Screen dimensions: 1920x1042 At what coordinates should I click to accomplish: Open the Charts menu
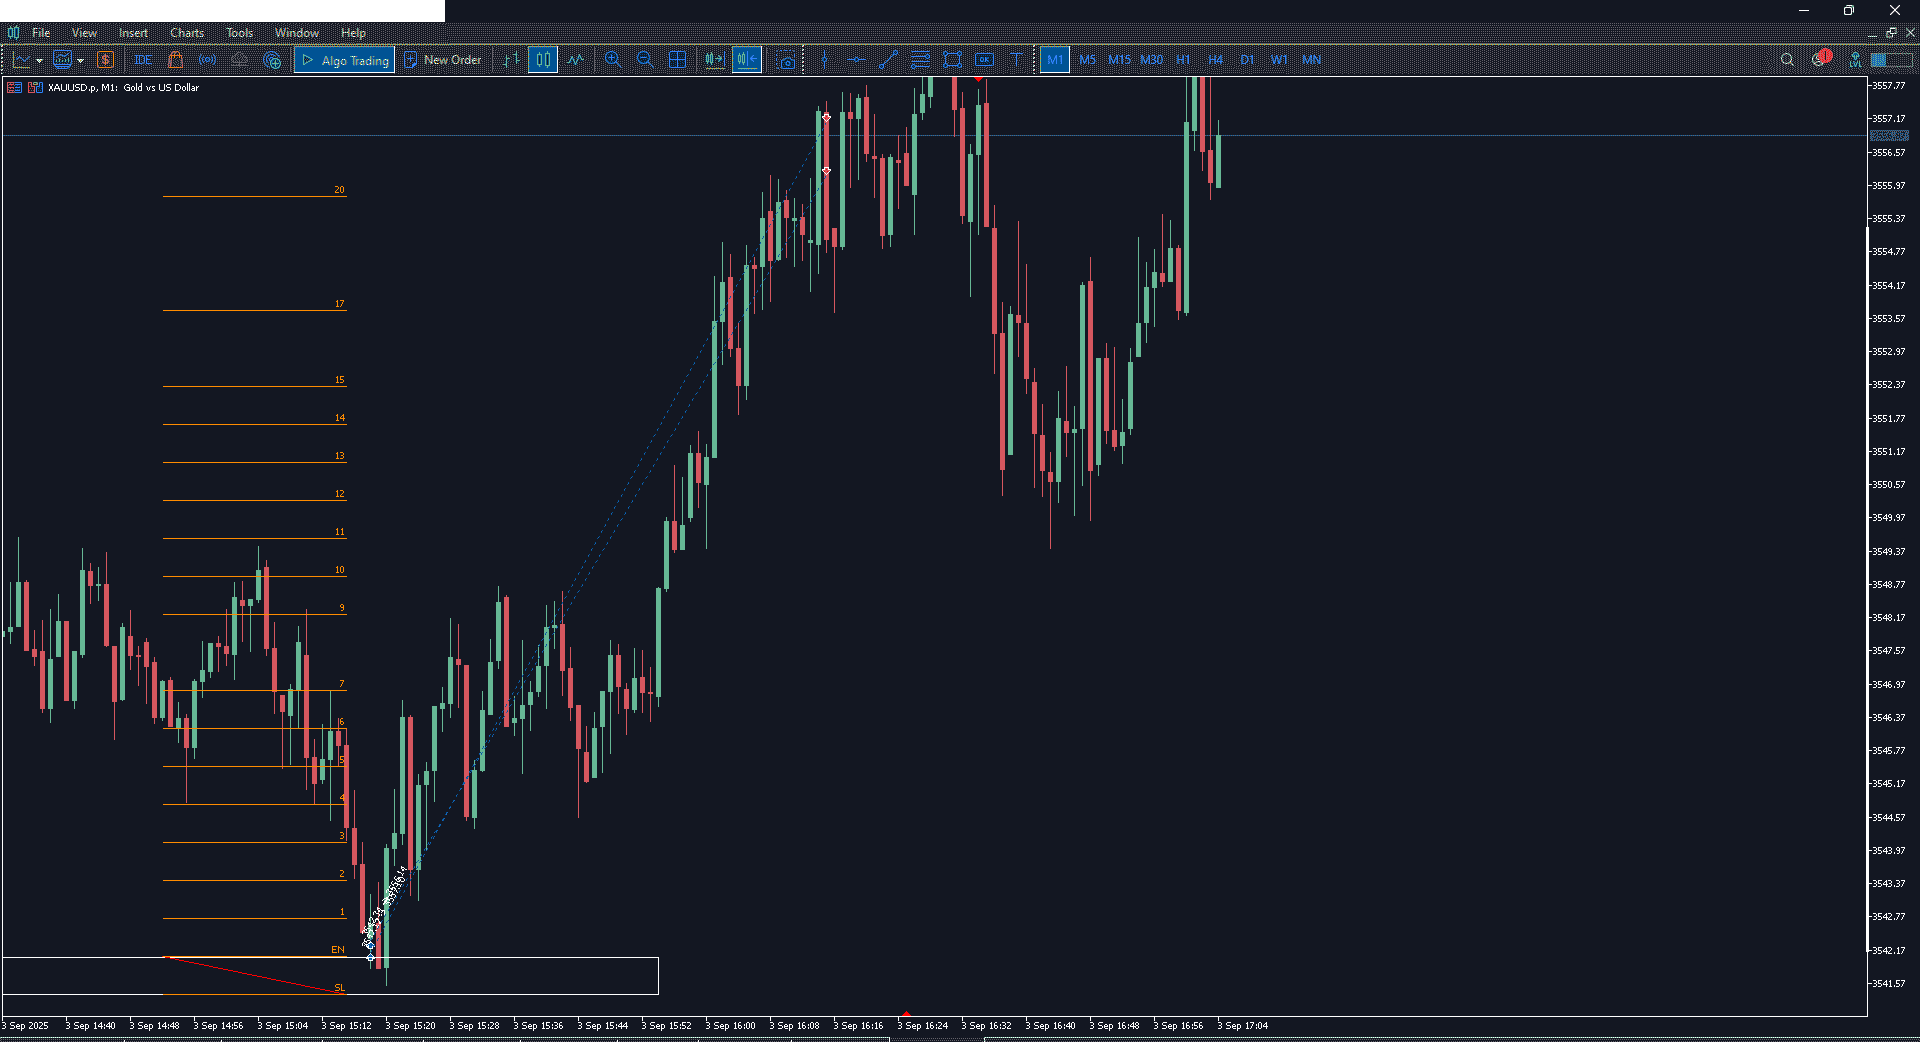[x=186, y=33]
